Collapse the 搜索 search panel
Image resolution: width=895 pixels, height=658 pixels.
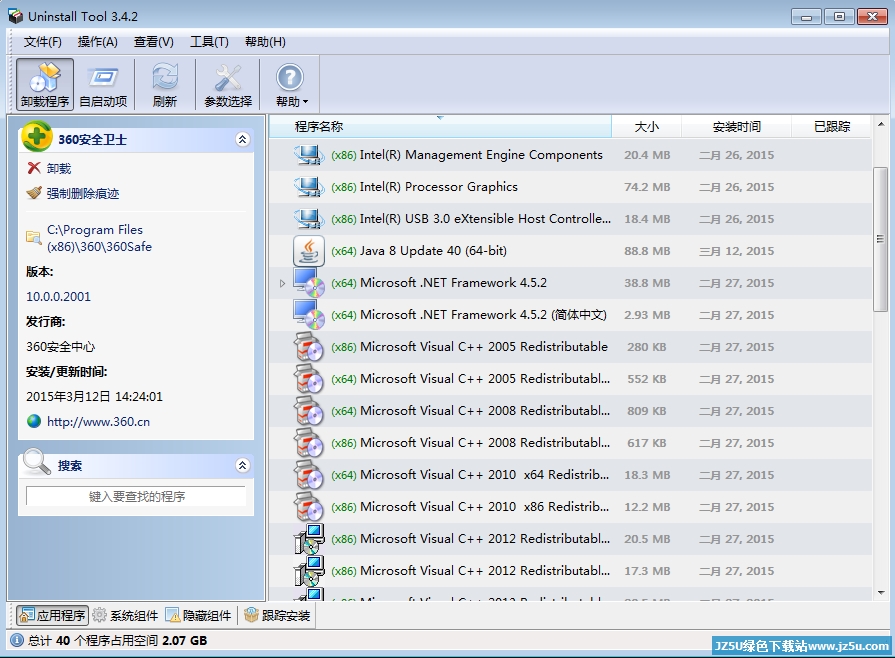coord(242,465)
